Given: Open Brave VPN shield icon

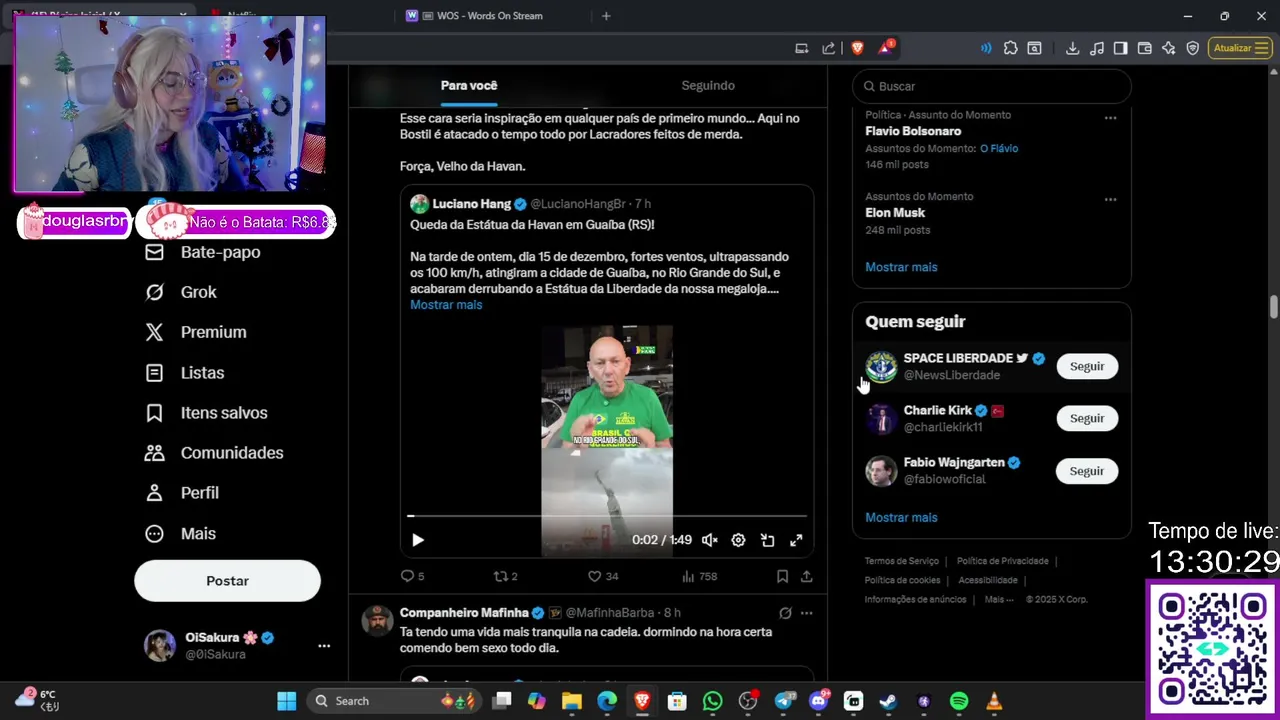Looking at the screenshot, I should tap(1193, 48).
